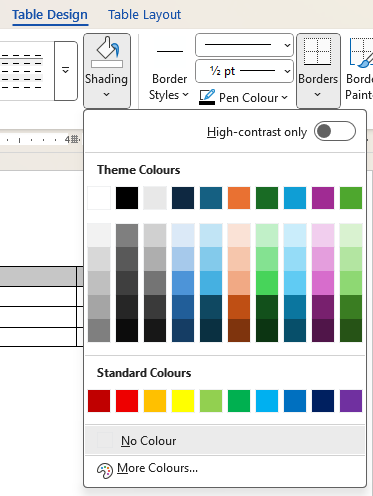The width and height of the screenshot is (373, 496).
Task: Select the dashed table style thumbnail
Action: click(x=22, y=71)
